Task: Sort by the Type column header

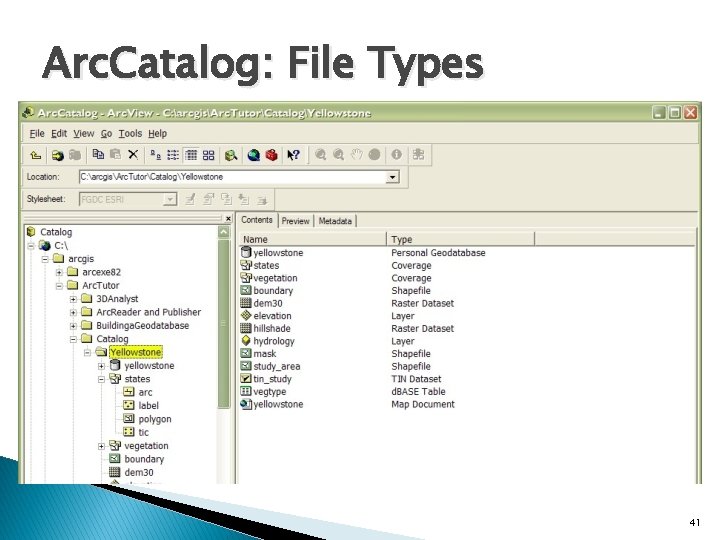Action: click(x=461, y=239)
